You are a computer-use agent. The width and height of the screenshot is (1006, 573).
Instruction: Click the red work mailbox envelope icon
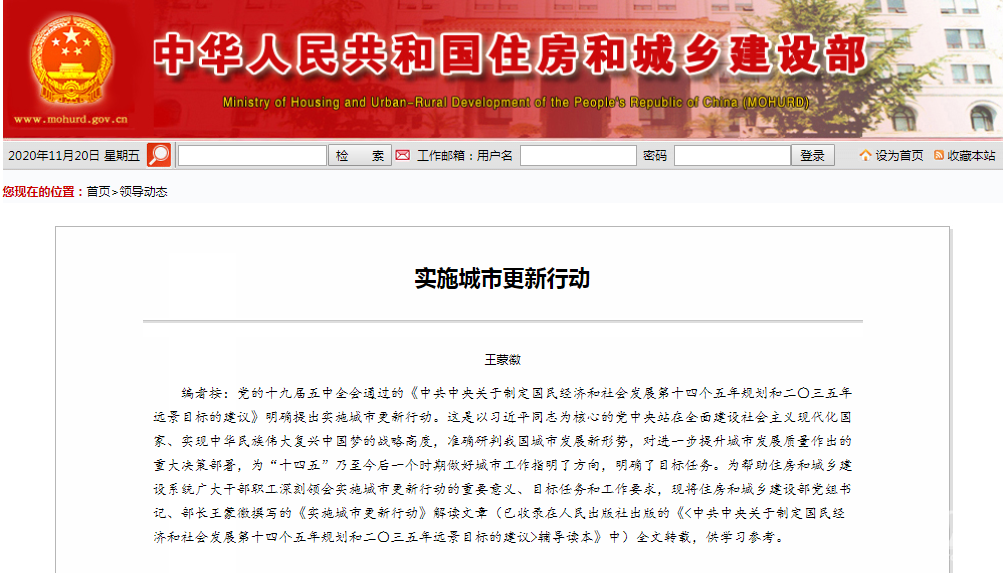pyautogui.click(x=403, y=155)
